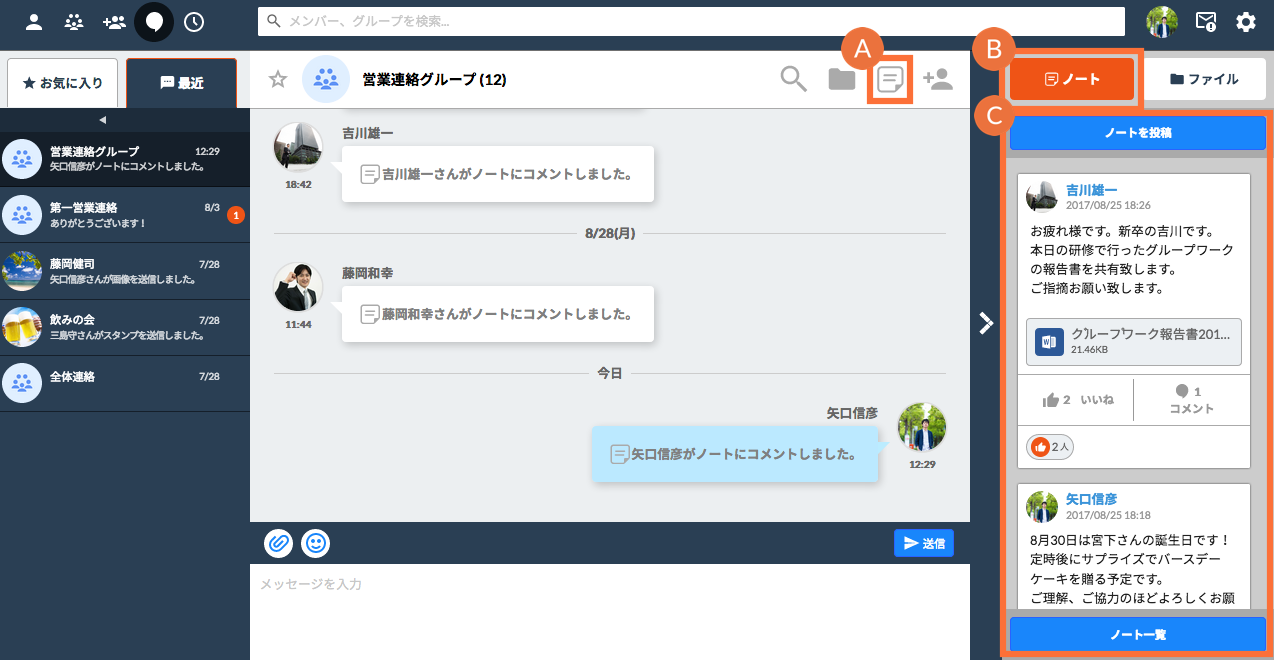
Task: Click the メッセージを入力 text field
Action: [609, 610]
